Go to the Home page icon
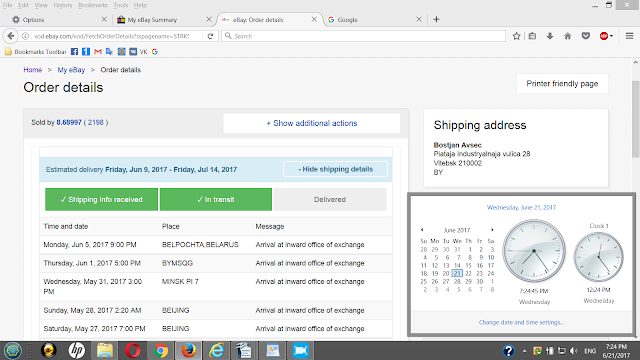 point(568,36)
